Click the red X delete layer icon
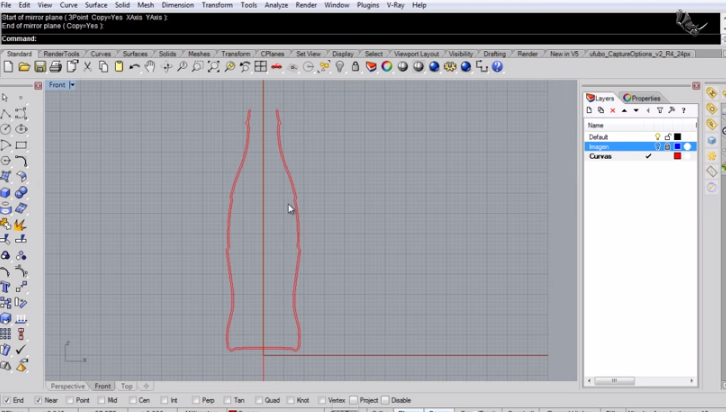726x412 pixels. [613, 110]
